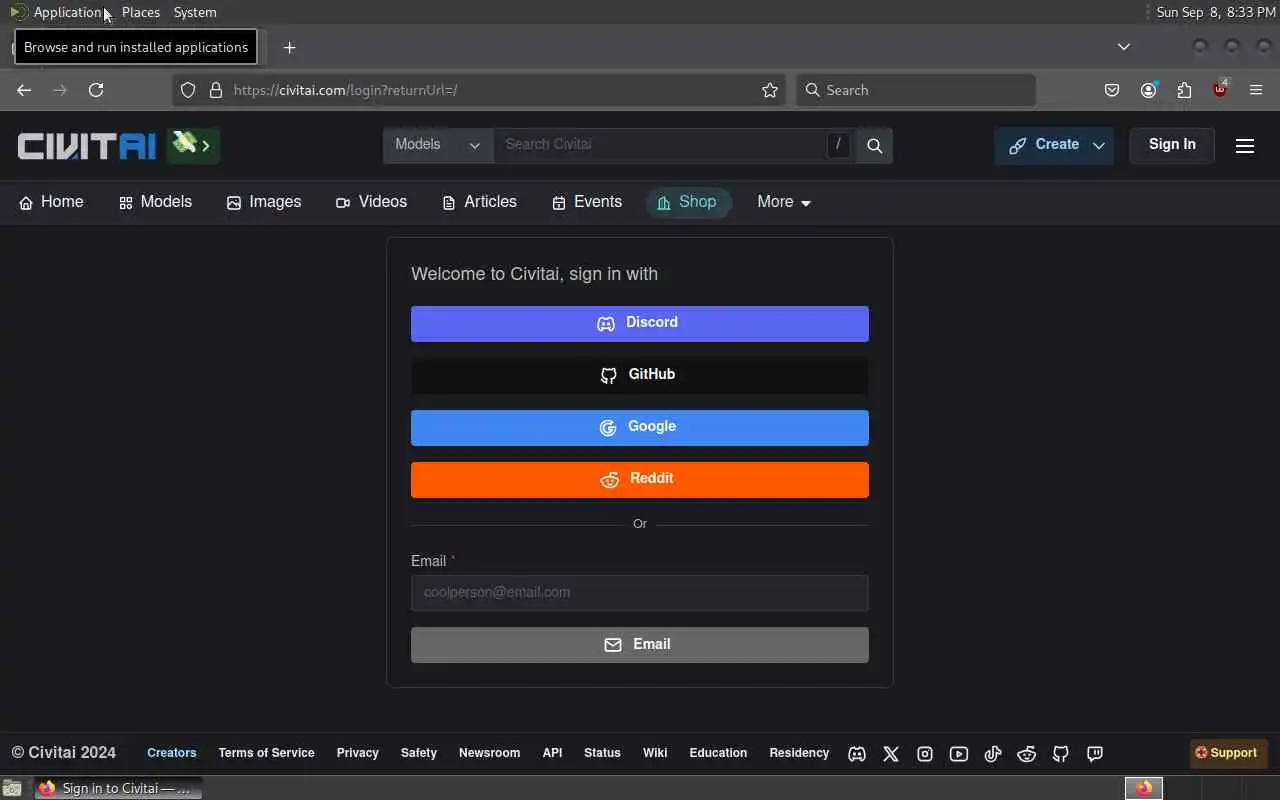Open the Events navigation tab

(587, 202)
